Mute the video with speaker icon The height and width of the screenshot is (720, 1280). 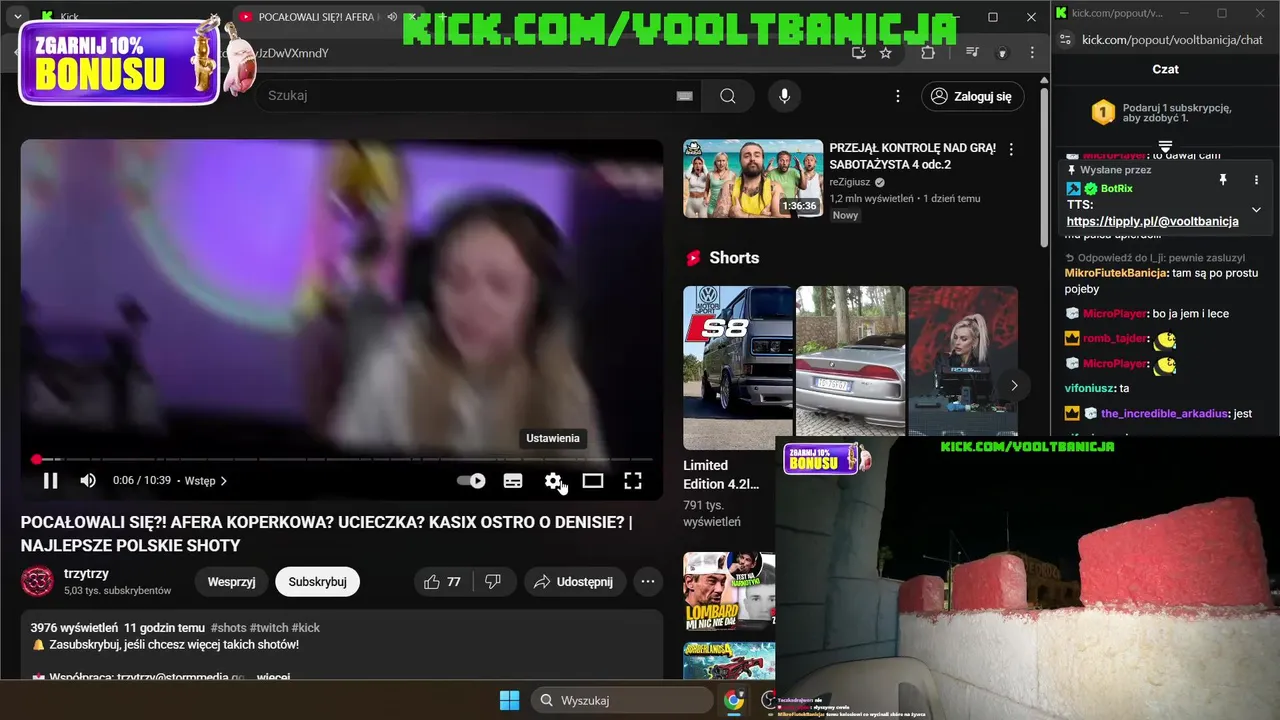click(x=88, y=481)
